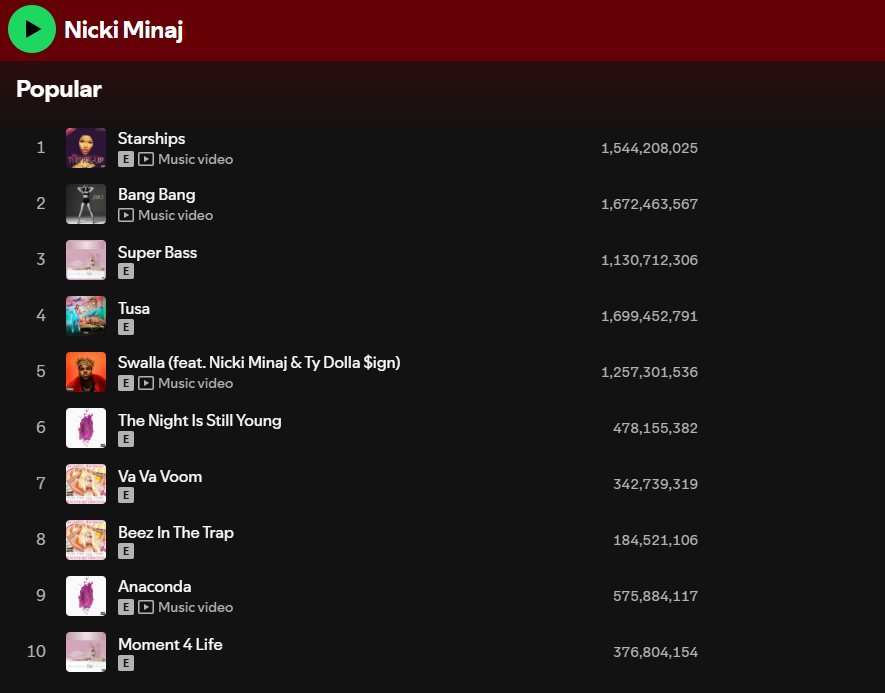
Task: Click the explicit E badge on Anaconda
Action: click(126, 607)
